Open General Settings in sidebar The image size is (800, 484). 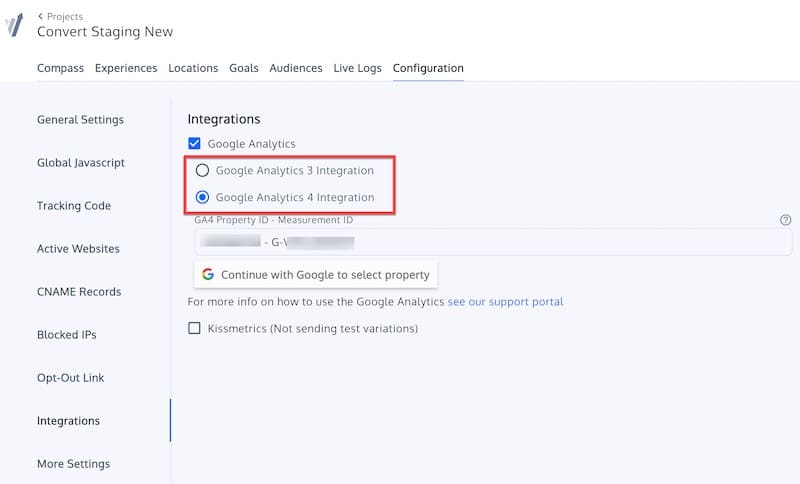80,120
